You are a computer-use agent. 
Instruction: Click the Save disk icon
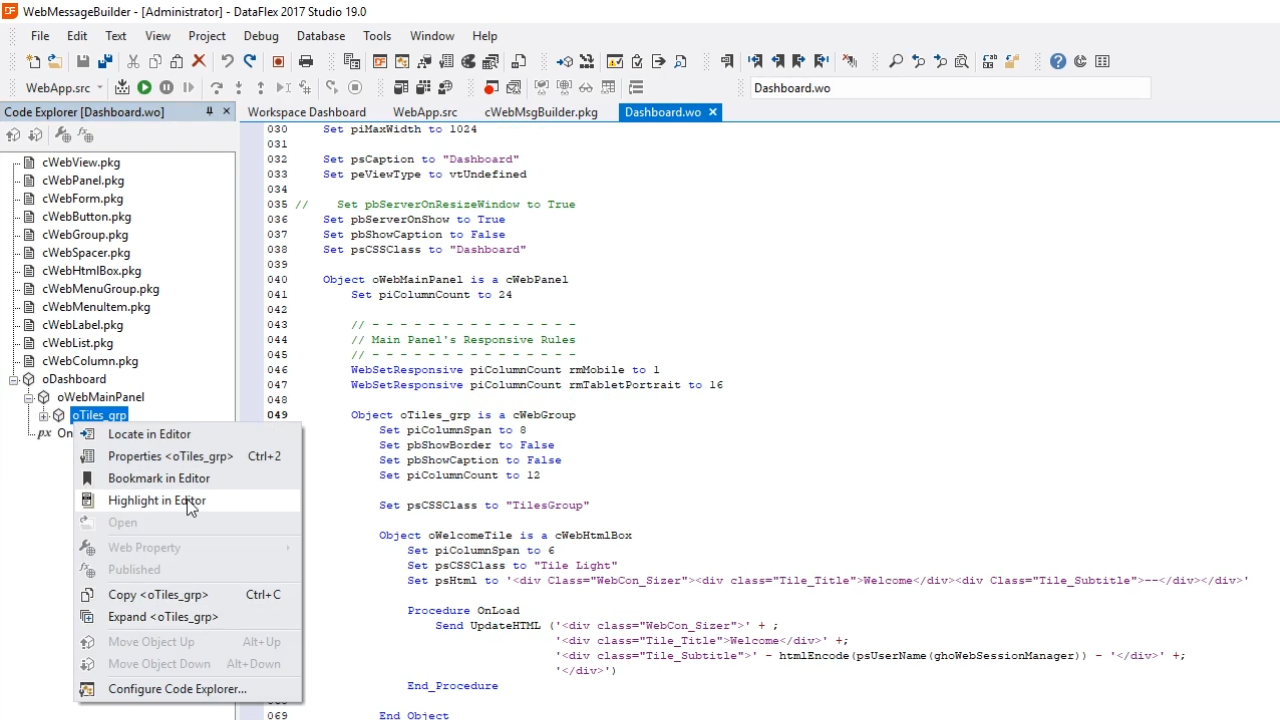(x=83, y=62)
